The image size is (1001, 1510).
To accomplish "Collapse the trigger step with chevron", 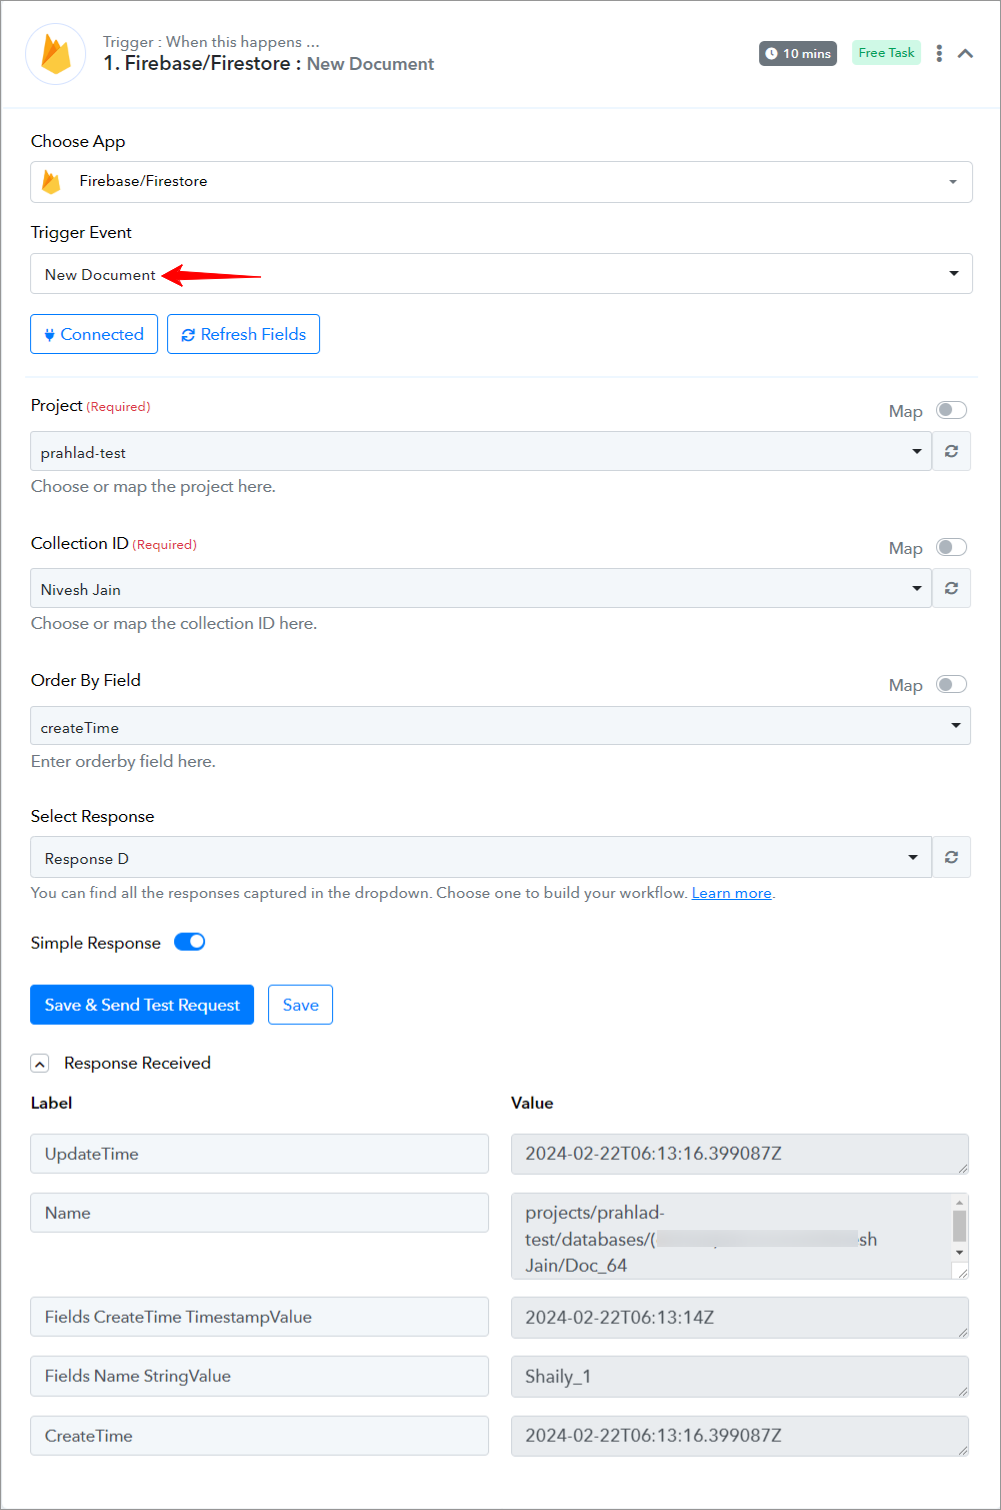I will click(x=965, y=53).
